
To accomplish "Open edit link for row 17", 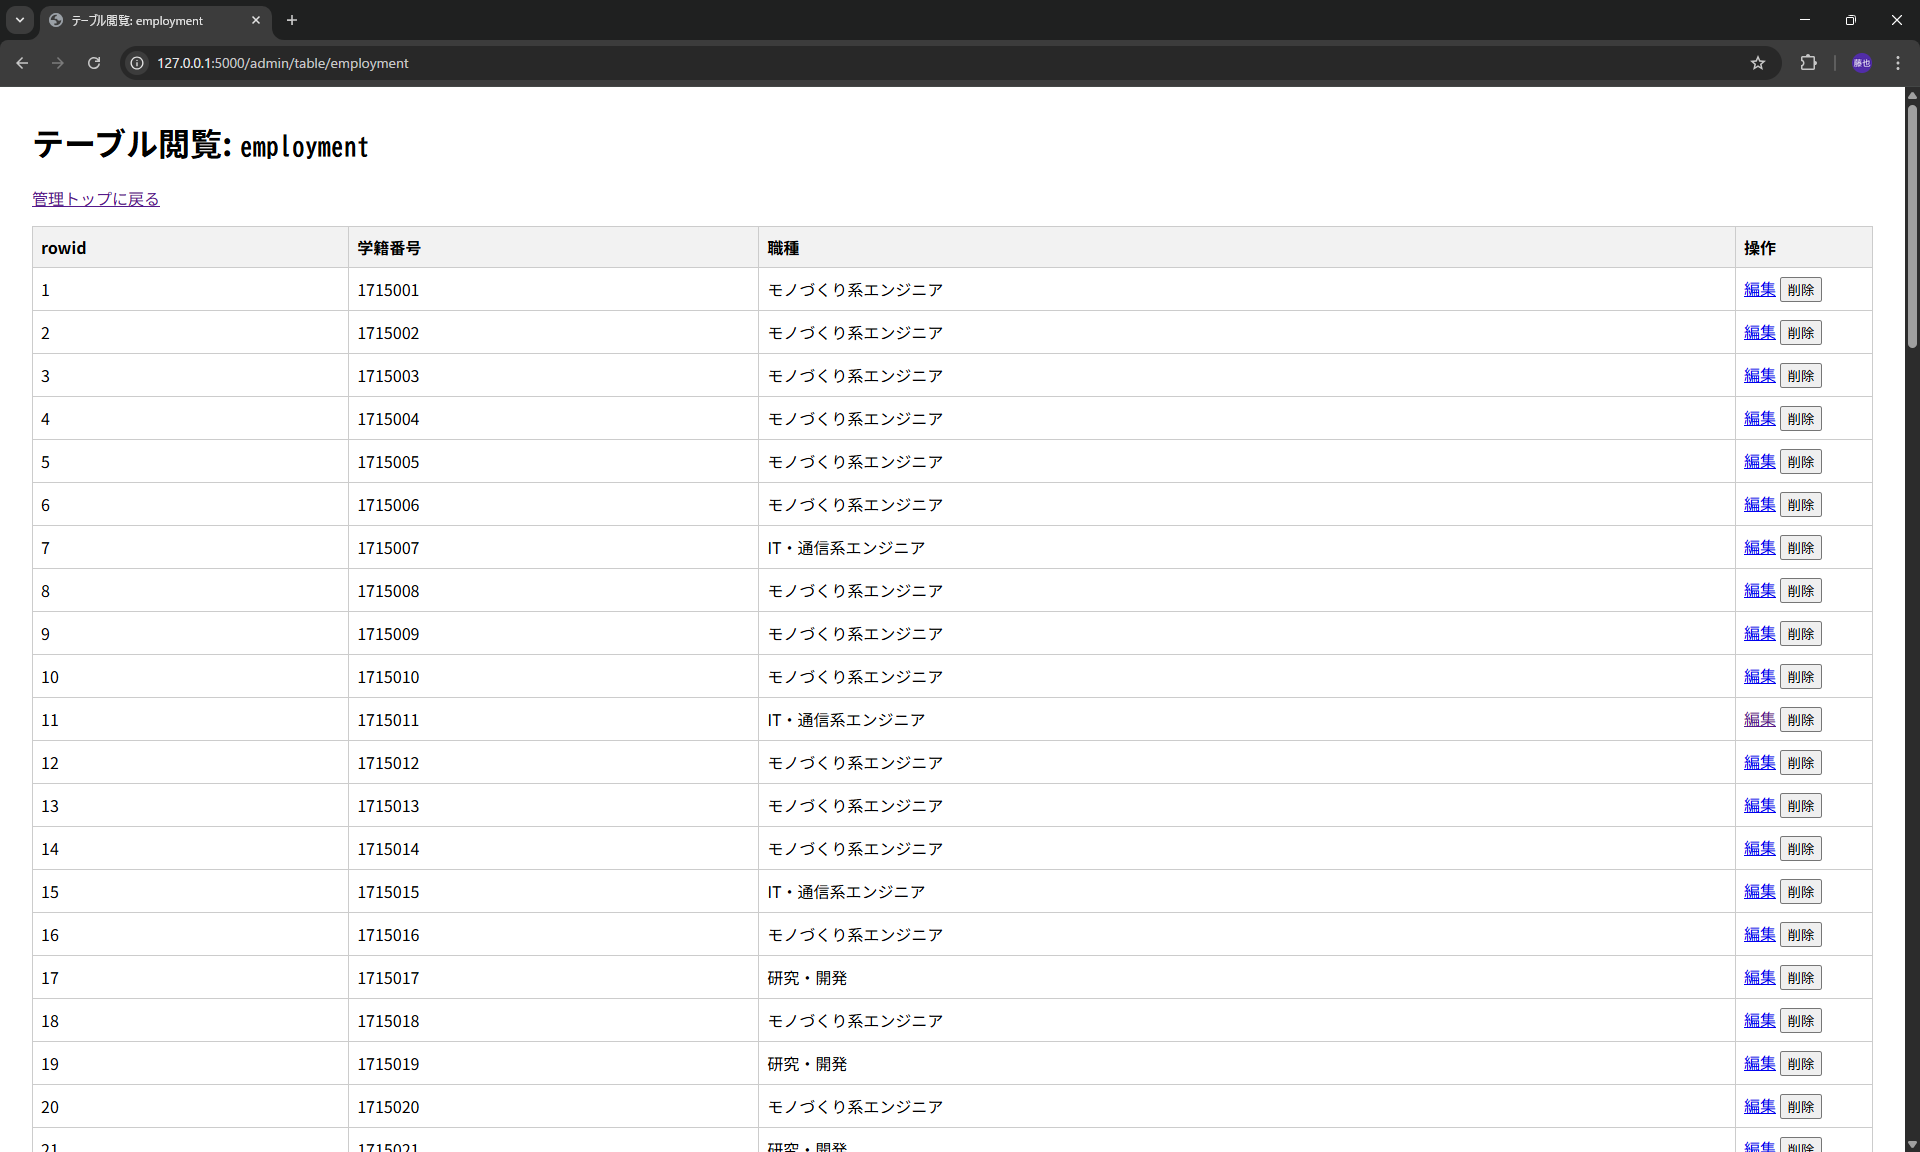I will [x=1759, y=978].
